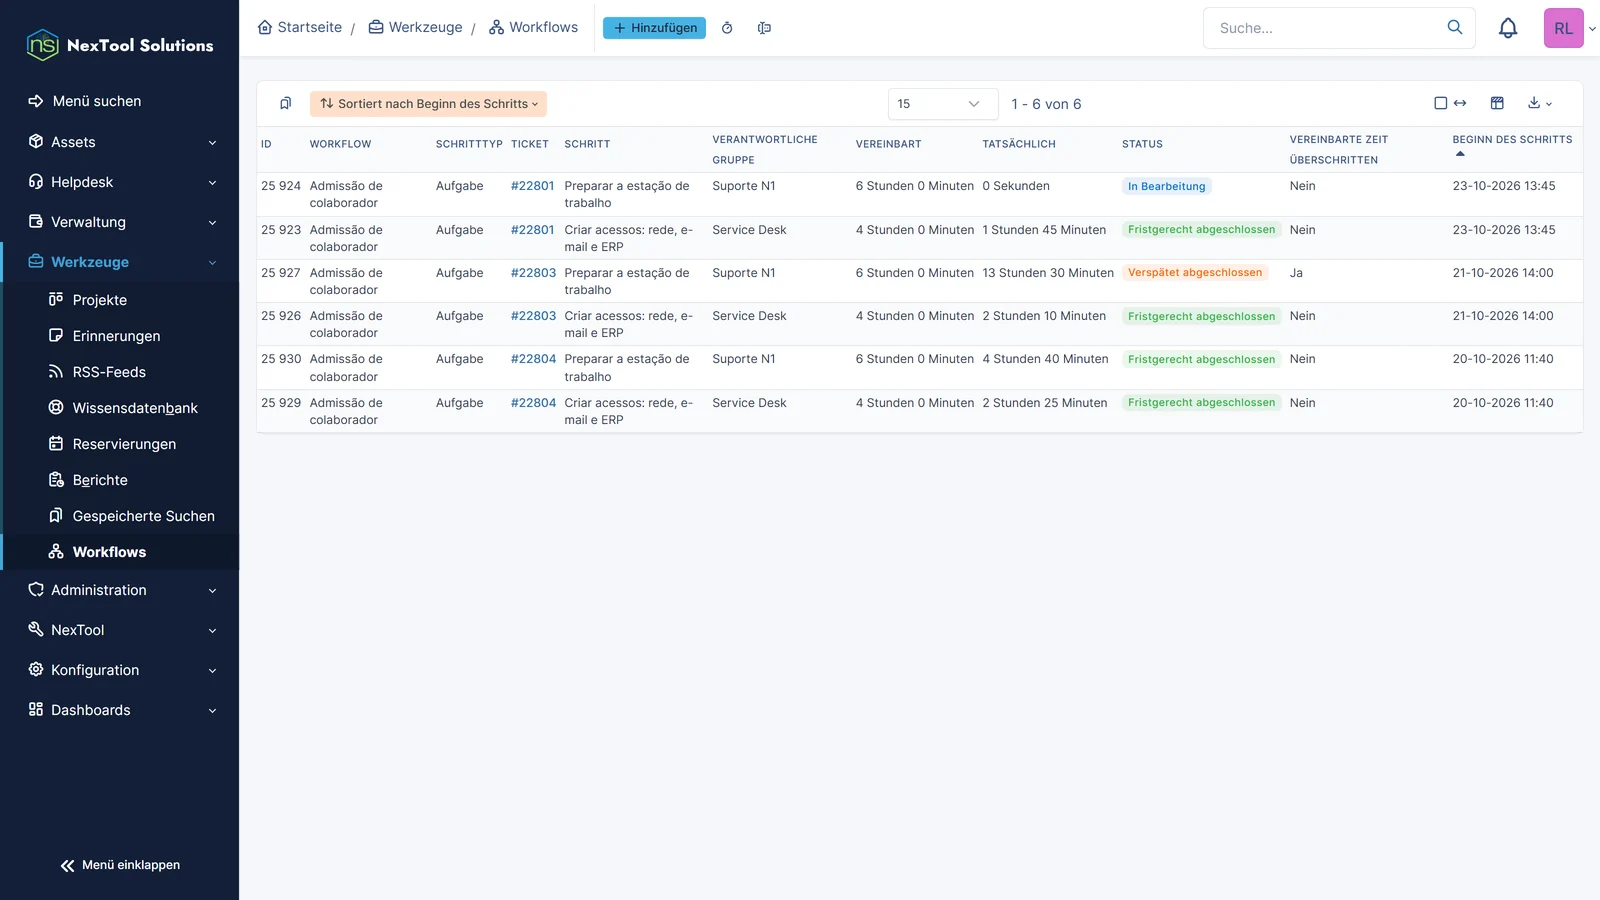Click the saved search bookmark icon above the table
This screenshot has width=1600, height=900.
coord(285,103)
